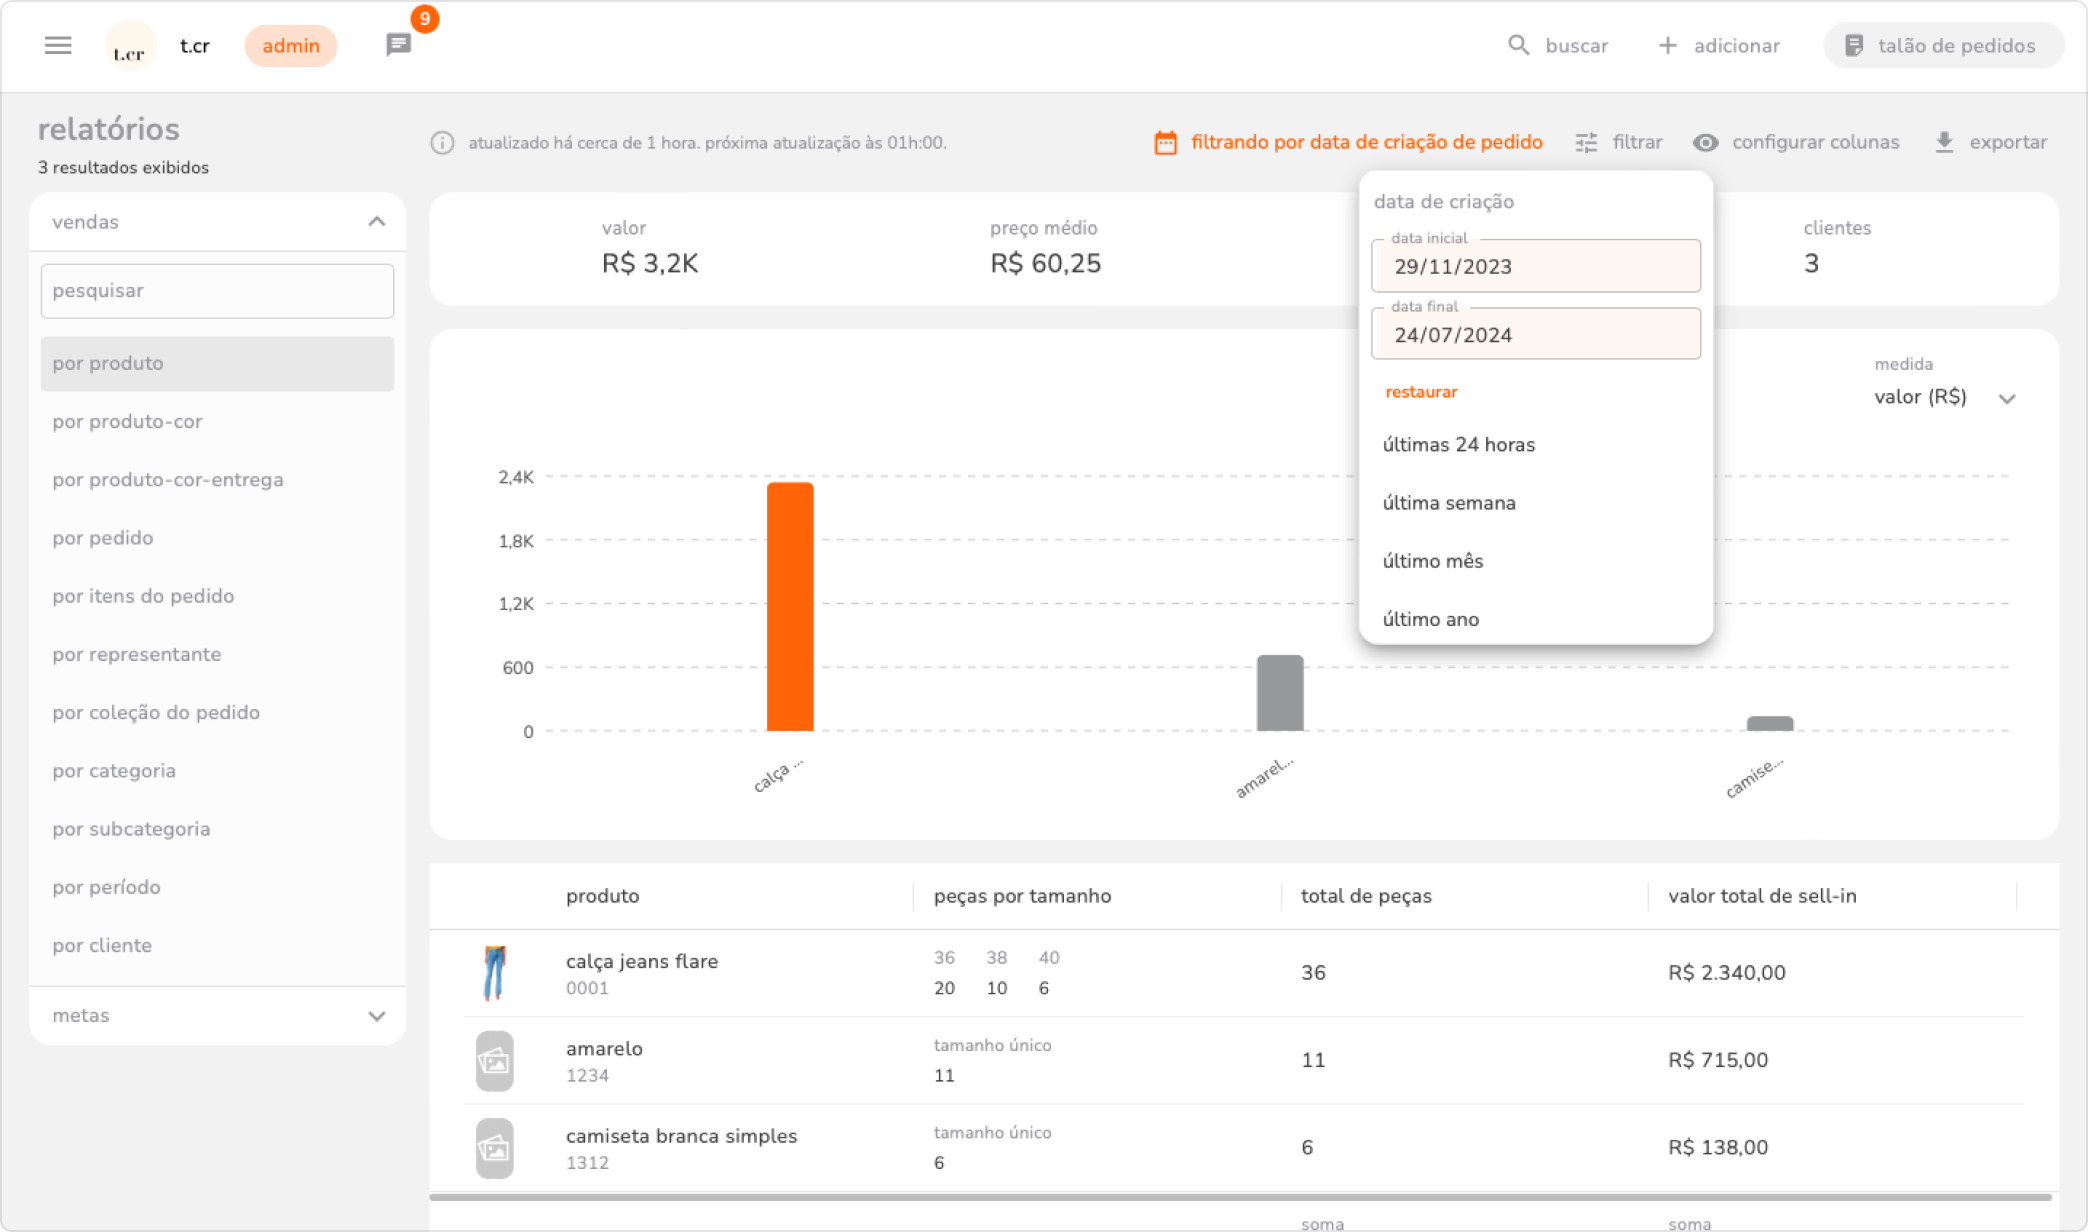2088x1232 pixels.
Task: Click the exportar download icon
Action: point(1944,143)
